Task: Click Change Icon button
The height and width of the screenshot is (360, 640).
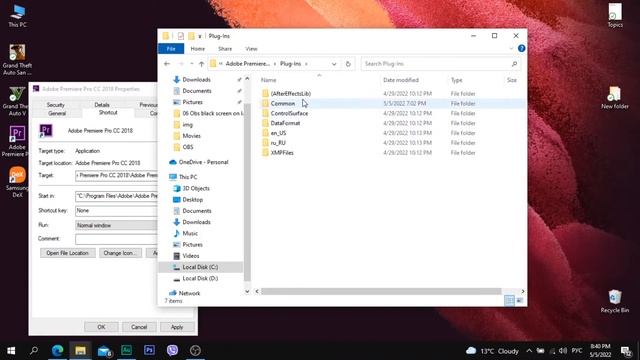Action: tap(120, 253)
